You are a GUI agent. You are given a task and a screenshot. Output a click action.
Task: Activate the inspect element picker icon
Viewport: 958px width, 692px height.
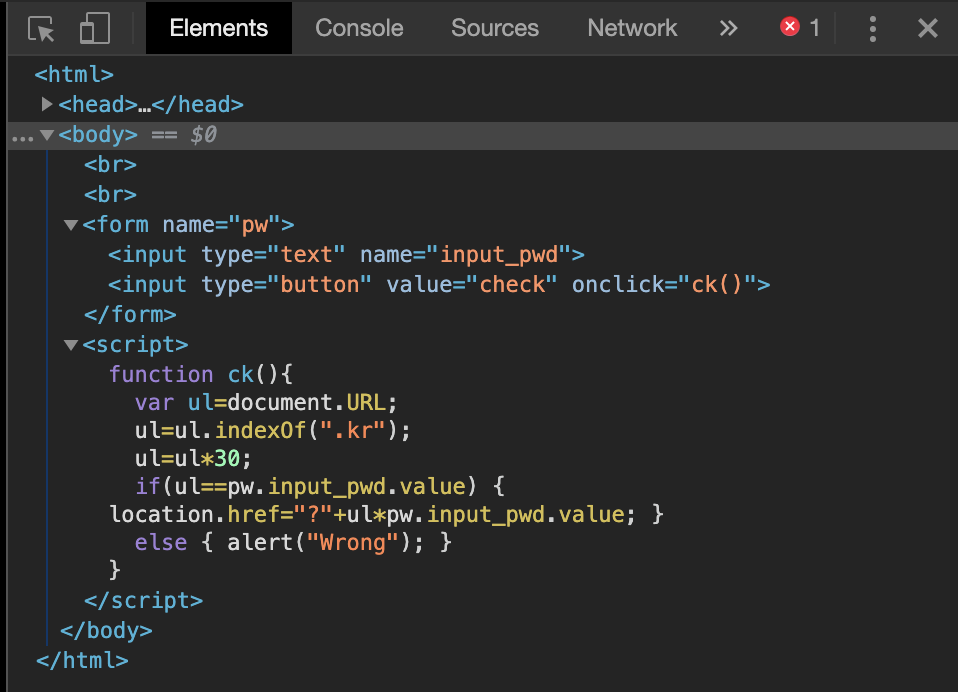pos(41,29)
